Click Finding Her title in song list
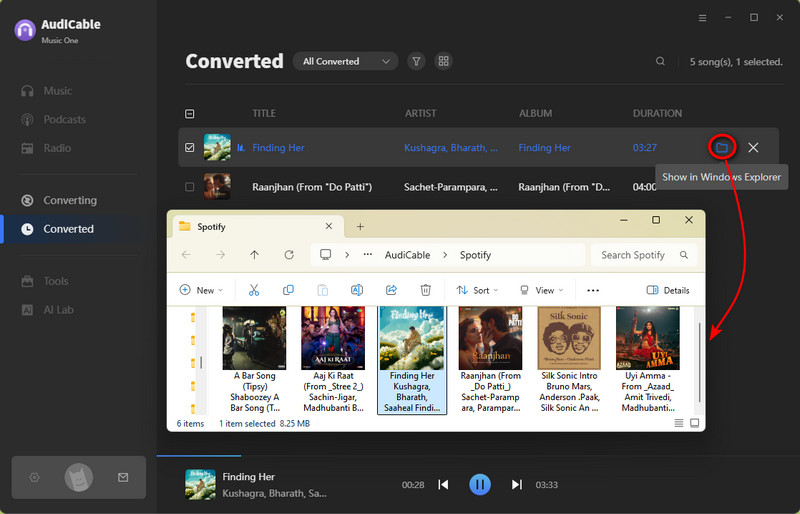The image size is (800, 514). (x=278, y=148)
